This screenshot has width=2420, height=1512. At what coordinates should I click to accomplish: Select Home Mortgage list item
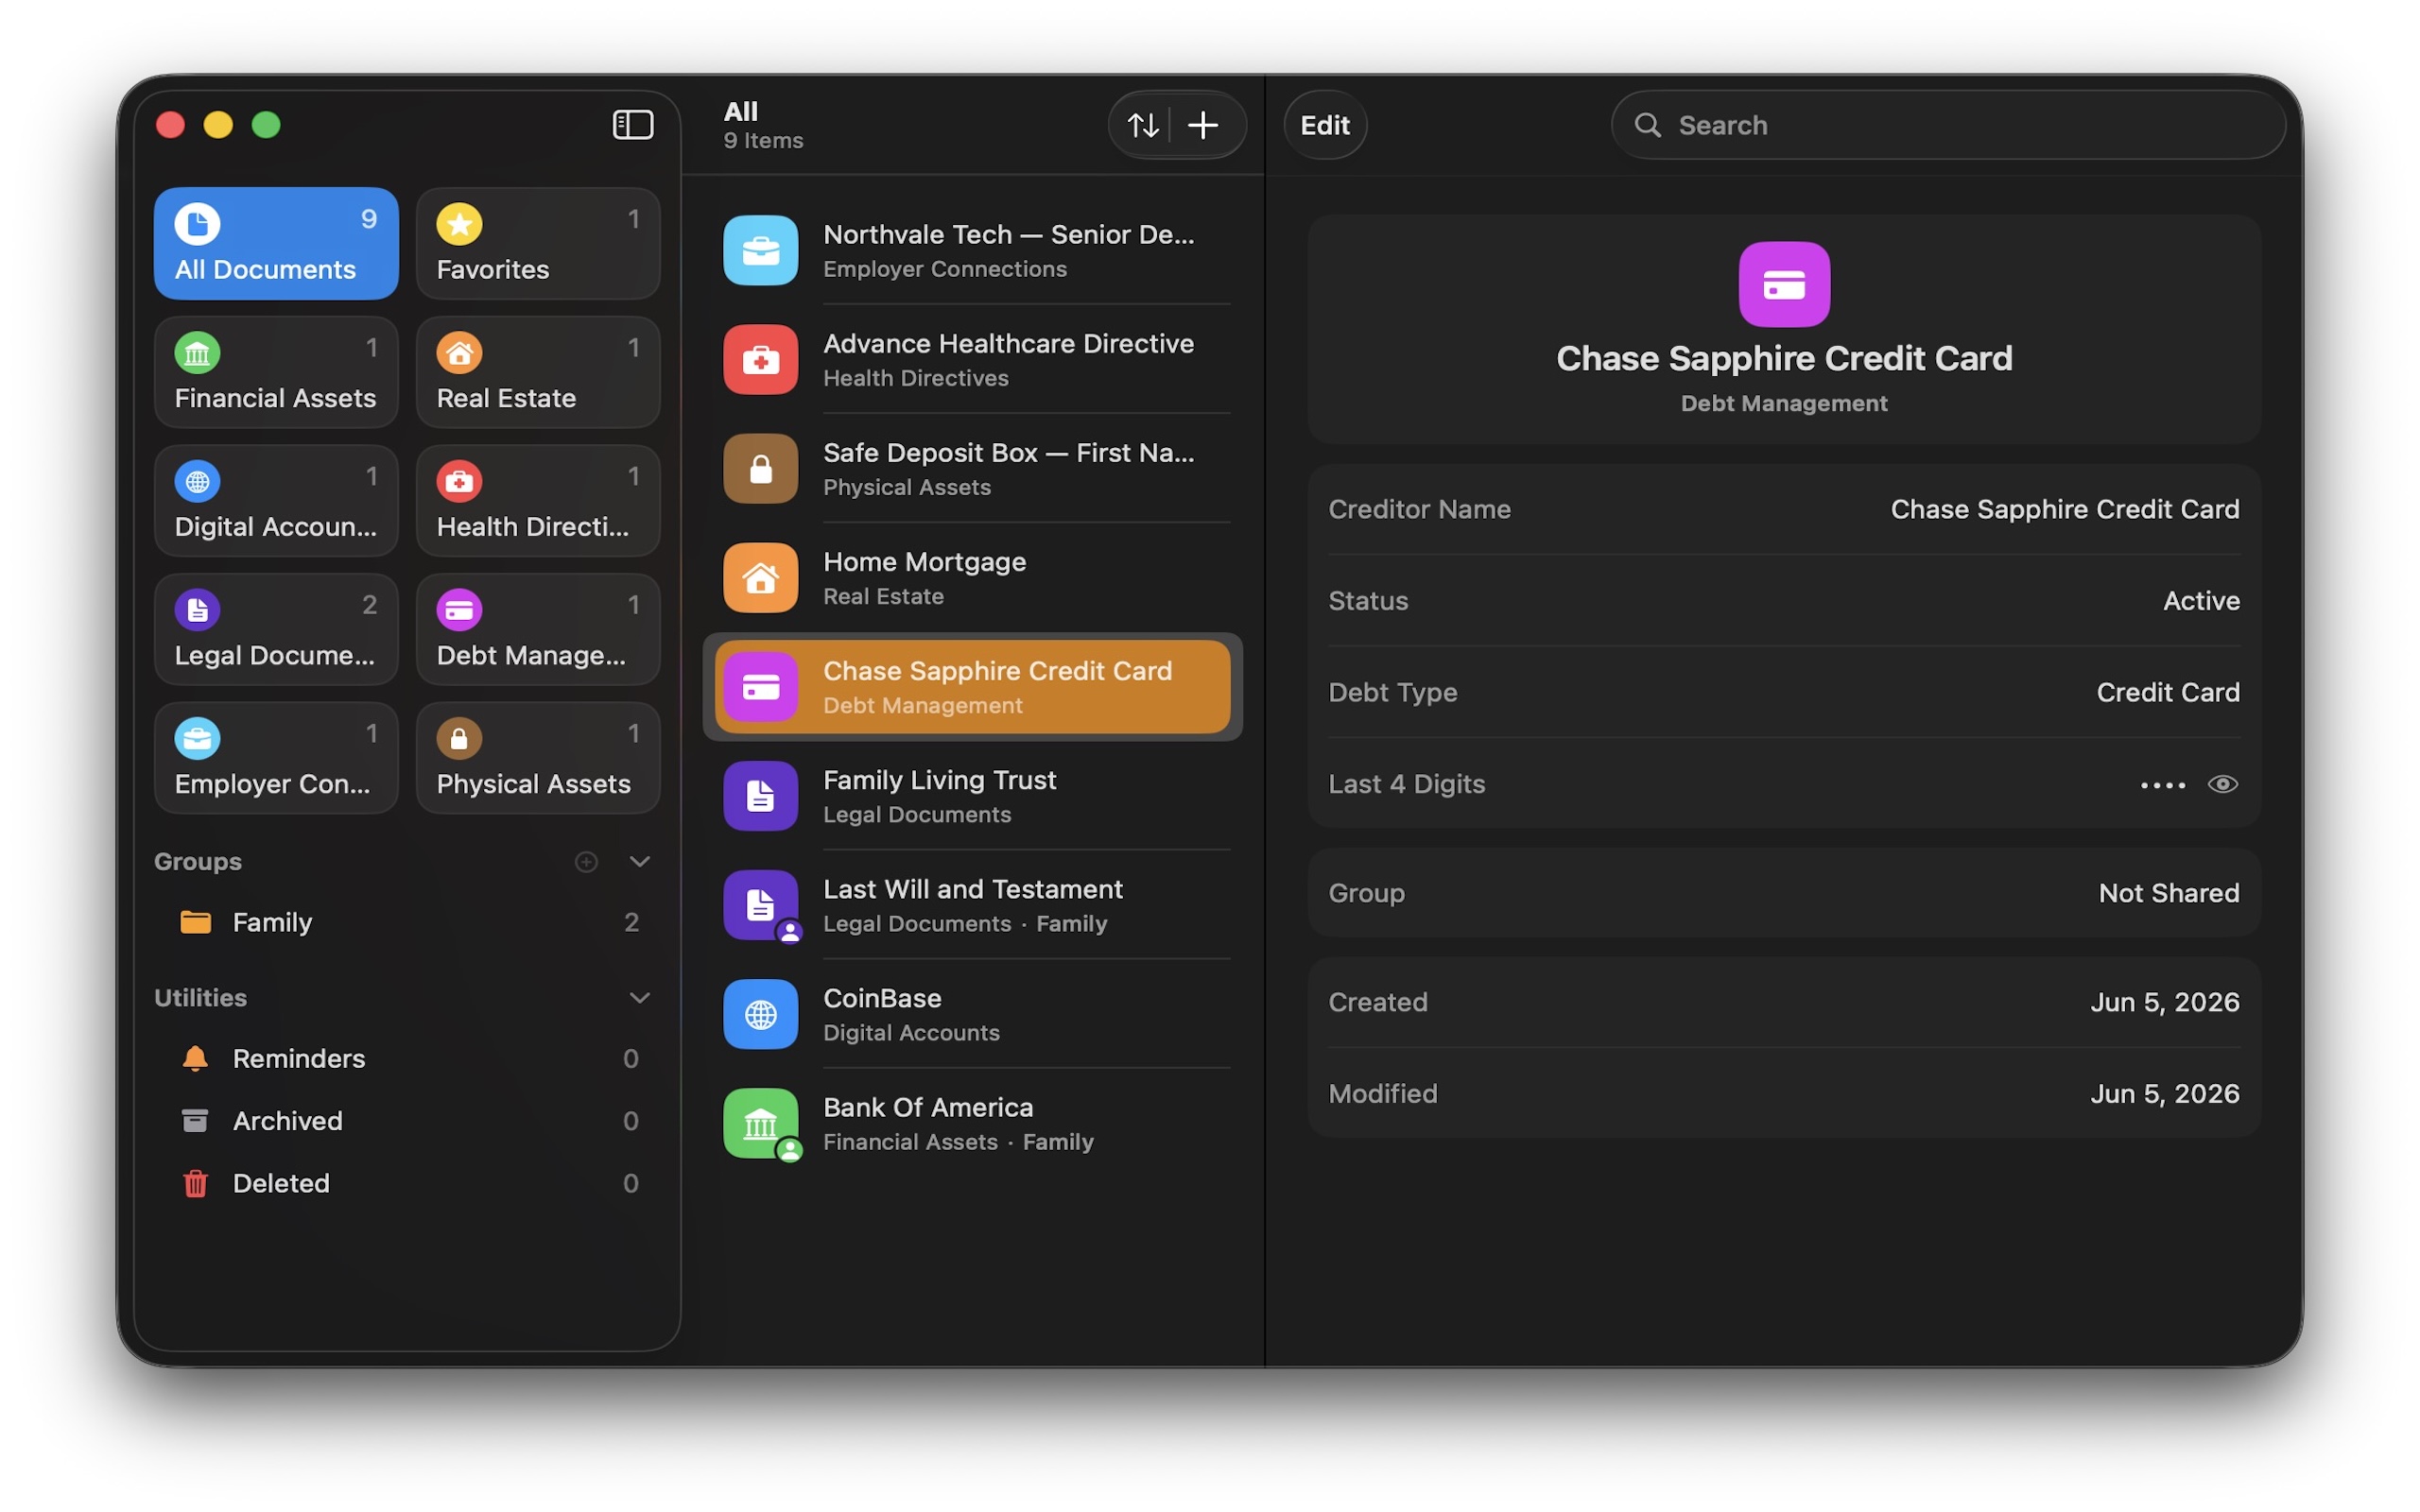click(973, 577)
